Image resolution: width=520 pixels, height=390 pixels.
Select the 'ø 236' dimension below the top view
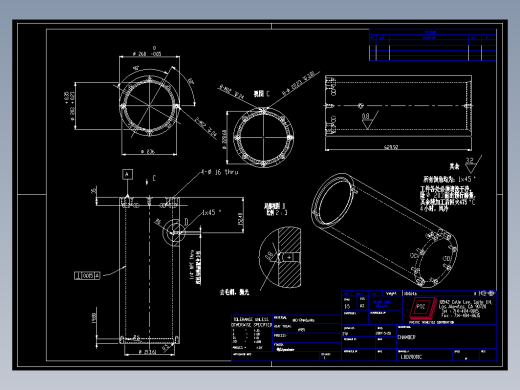pos(147,152)
